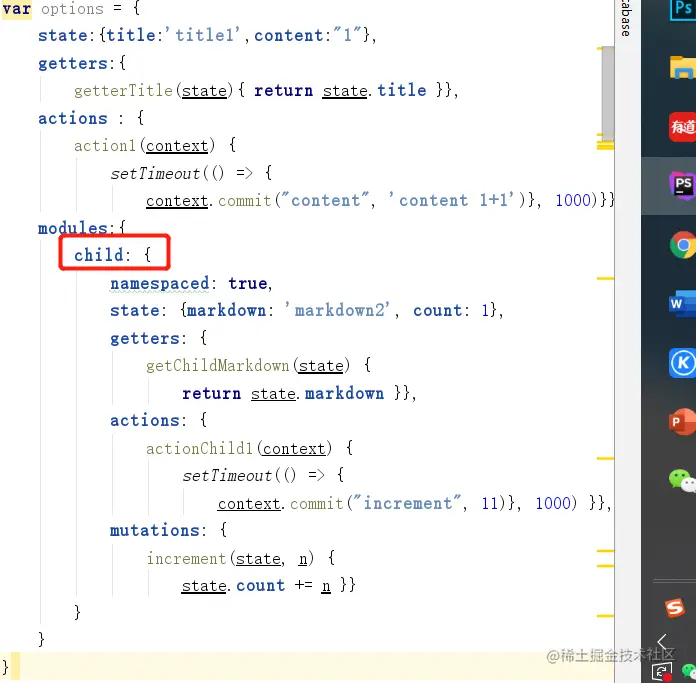Launch the Youdao dictionary taskbar icon

click(683, 127)
